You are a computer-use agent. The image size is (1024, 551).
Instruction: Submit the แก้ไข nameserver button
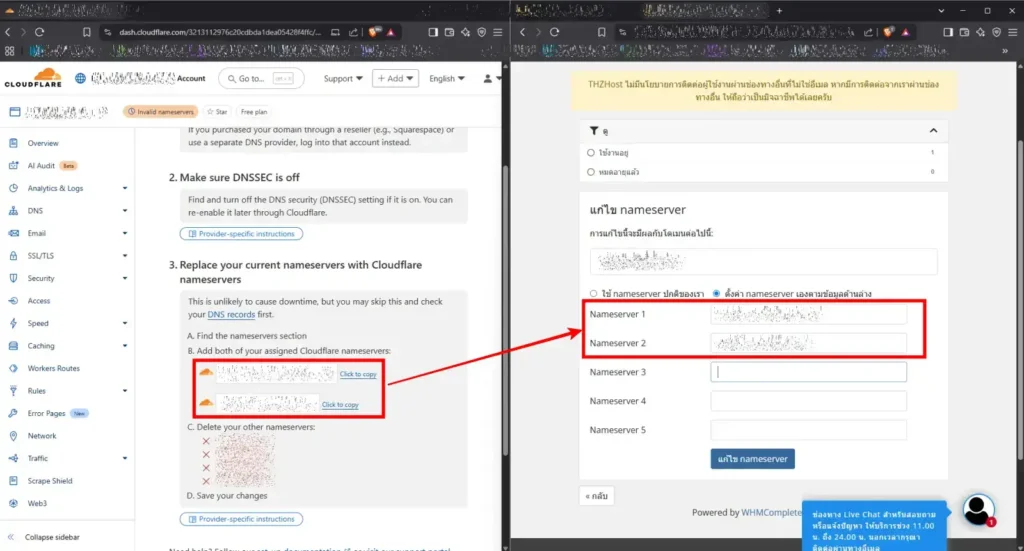tap(752, 459)
